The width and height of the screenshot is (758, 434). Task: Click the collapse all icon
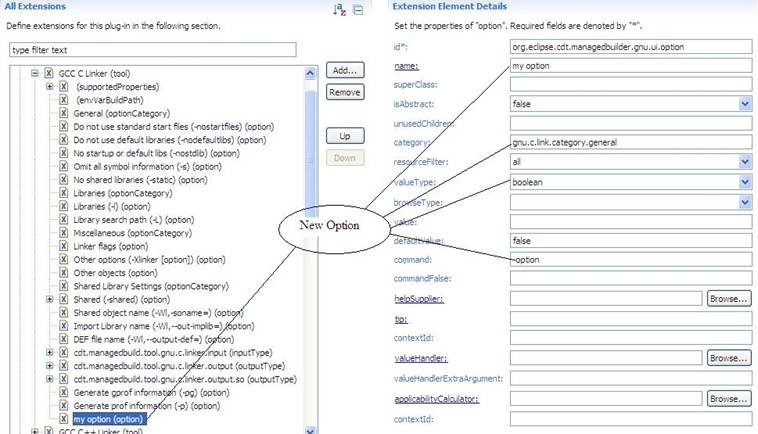358,10
